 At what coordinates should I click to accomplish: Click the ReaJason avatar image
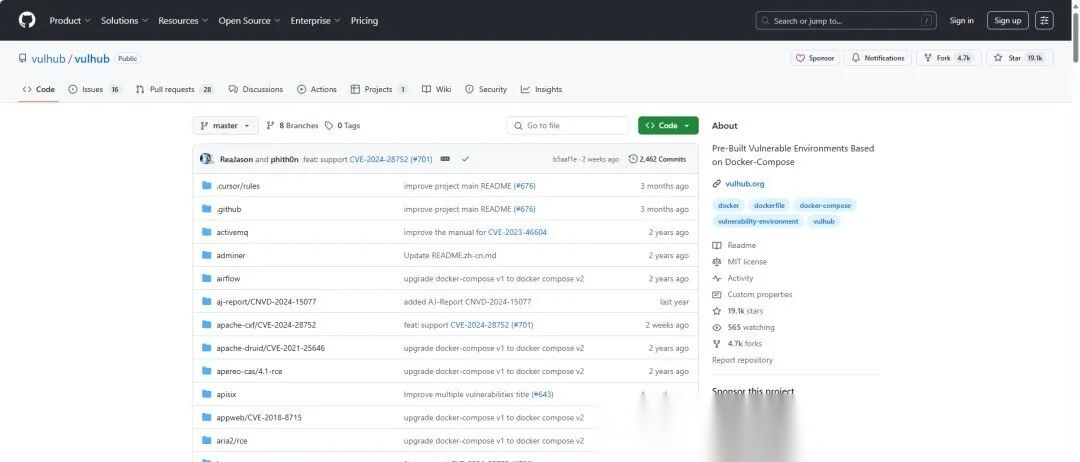(206, 159)
